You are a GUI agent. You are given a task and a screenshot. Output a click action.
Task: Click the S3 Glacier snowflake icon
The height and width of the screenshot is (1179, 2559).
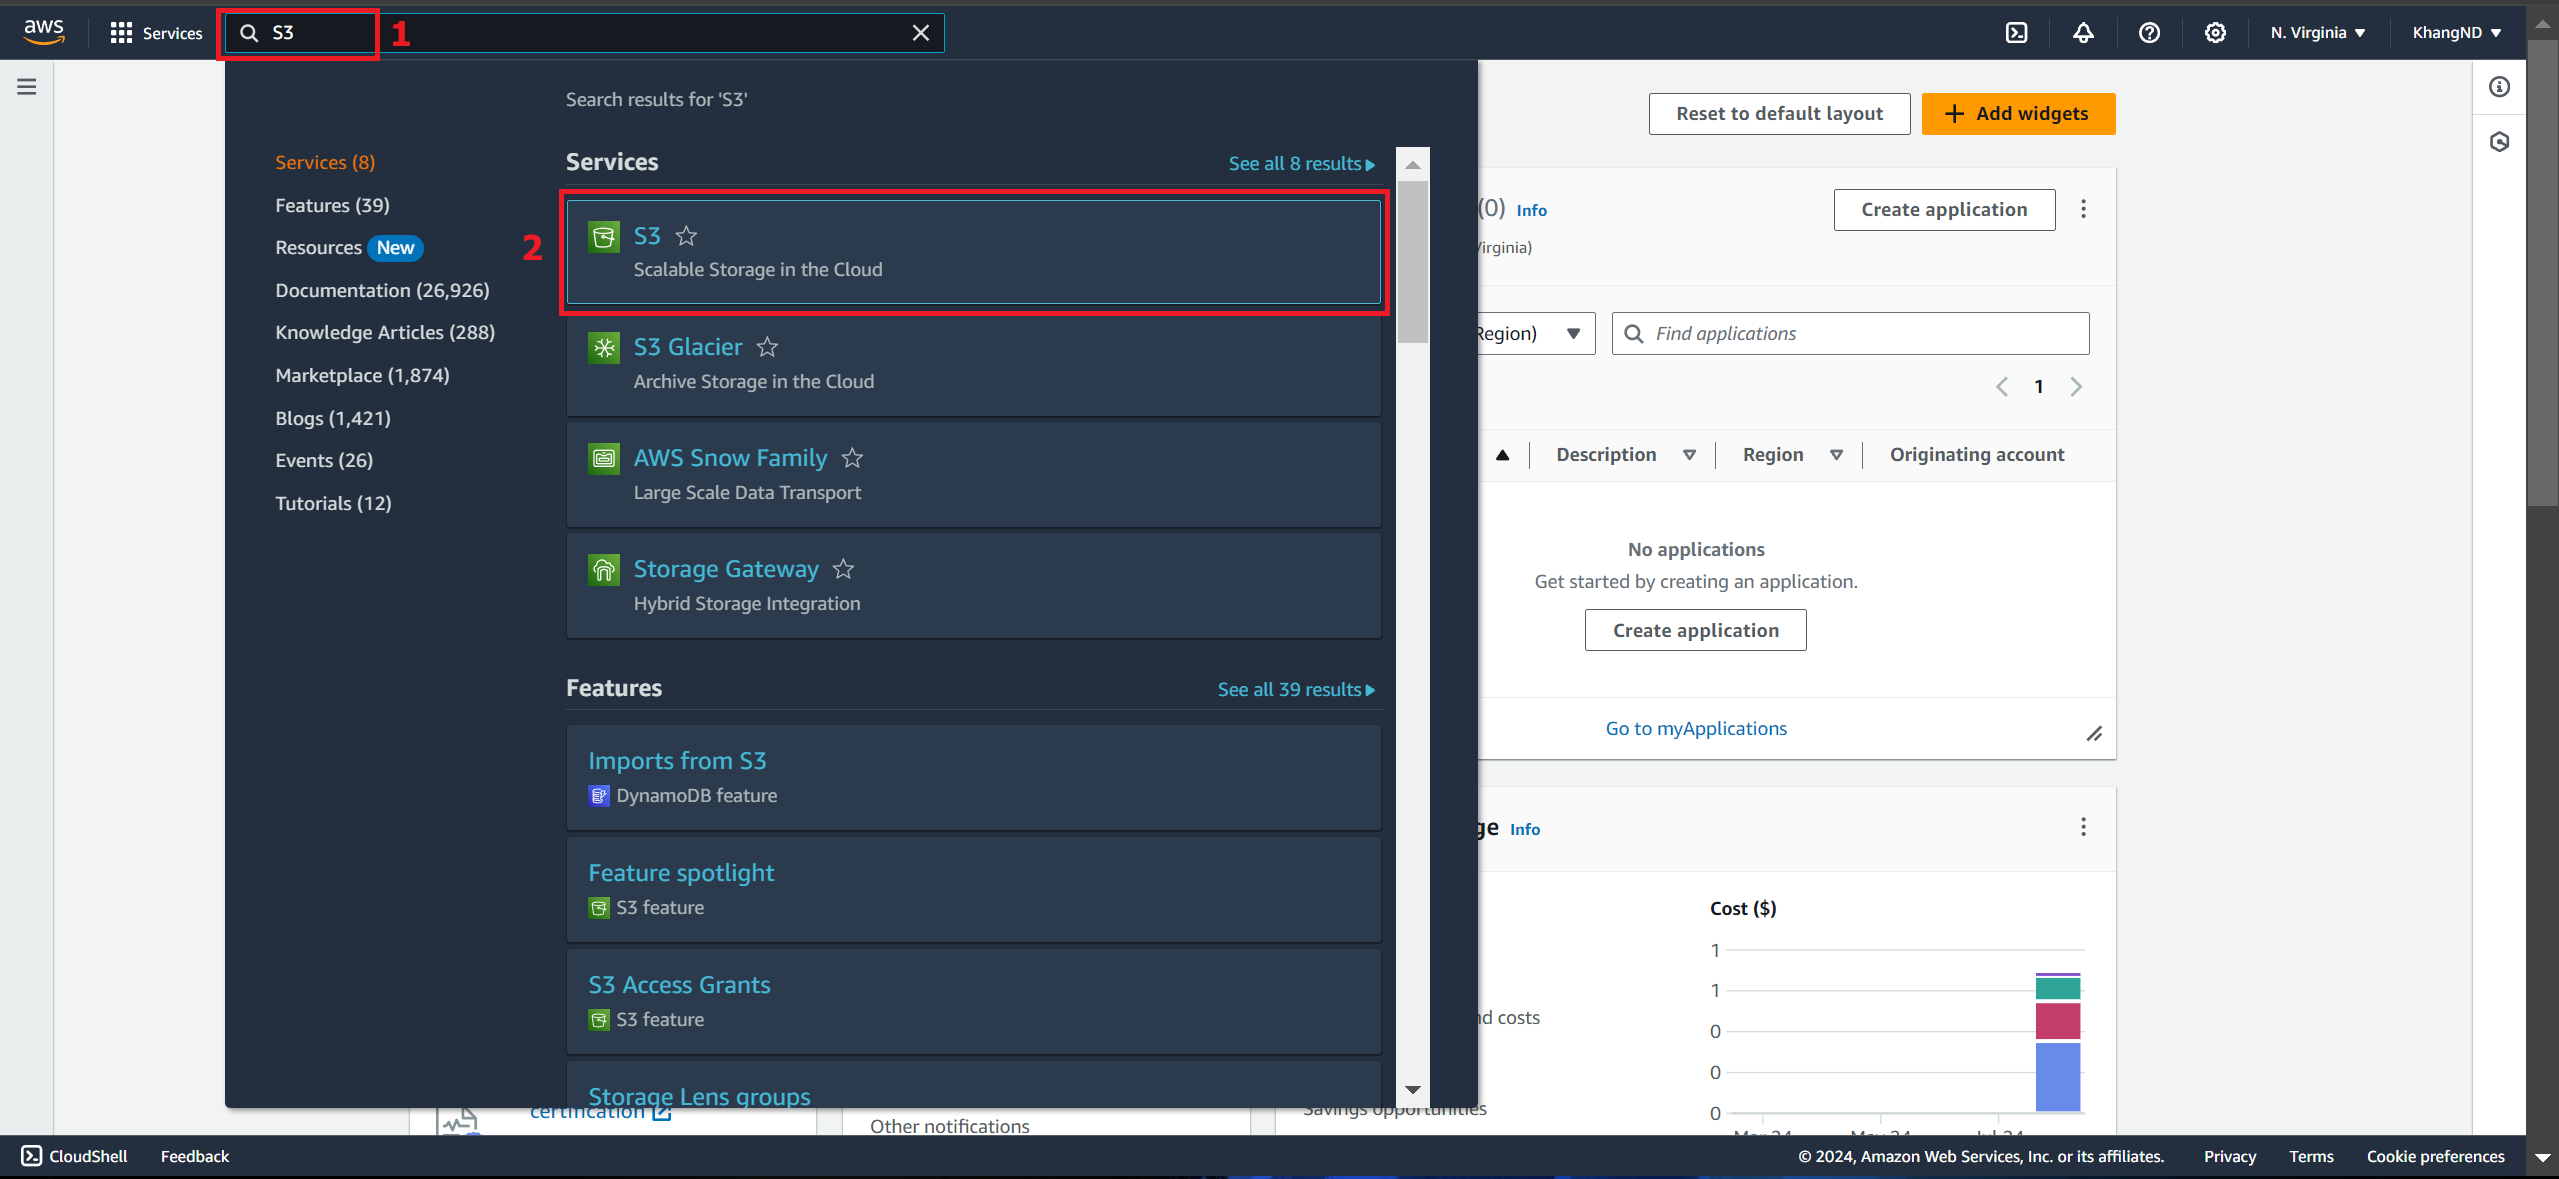[604, 348]
